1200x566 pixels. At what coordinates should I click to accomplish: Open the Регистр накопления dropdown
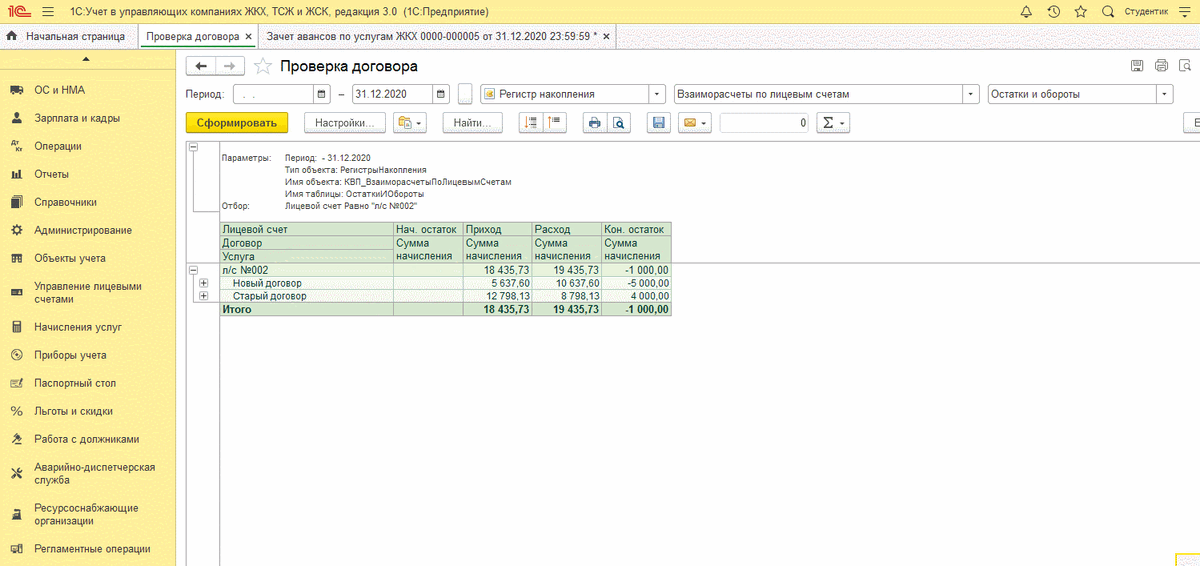click(658, 94)
